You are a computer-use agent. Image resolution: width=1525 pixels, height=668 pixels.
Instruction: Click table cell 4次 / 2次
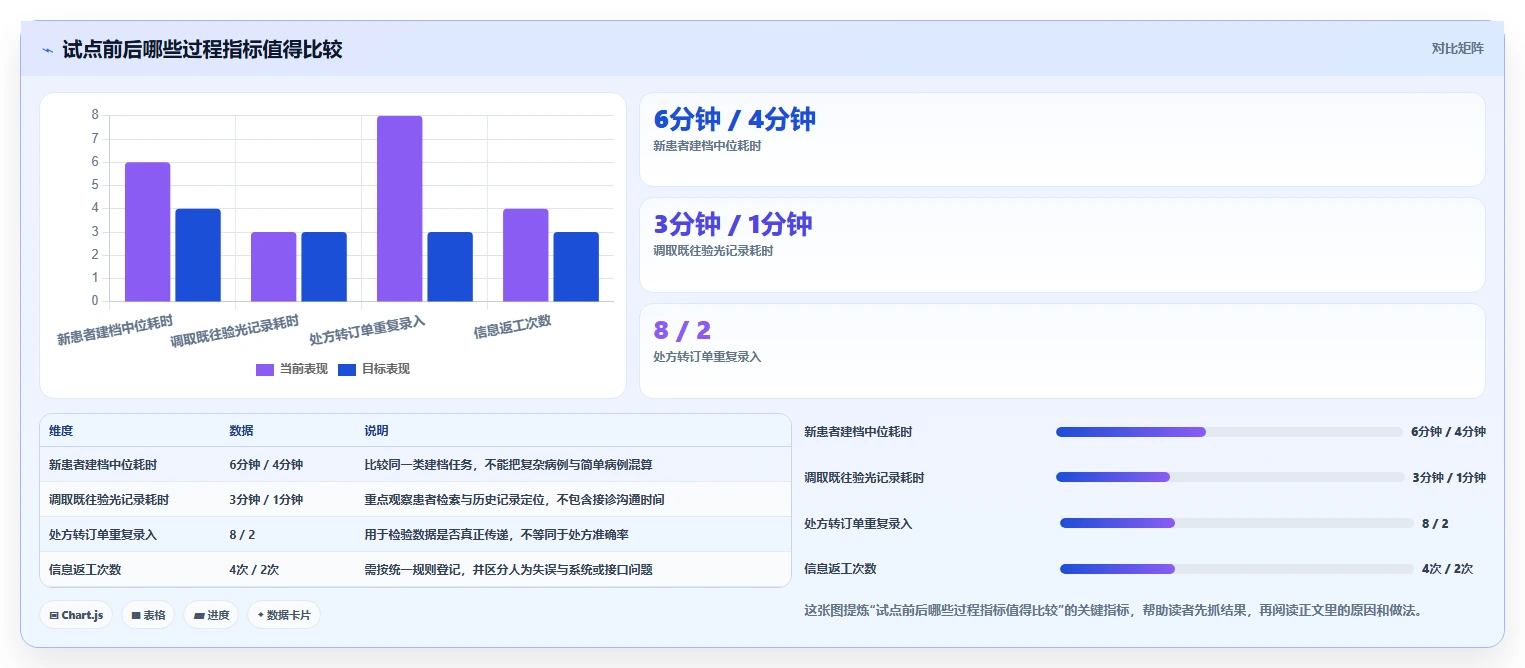click(x=254, y=570)
